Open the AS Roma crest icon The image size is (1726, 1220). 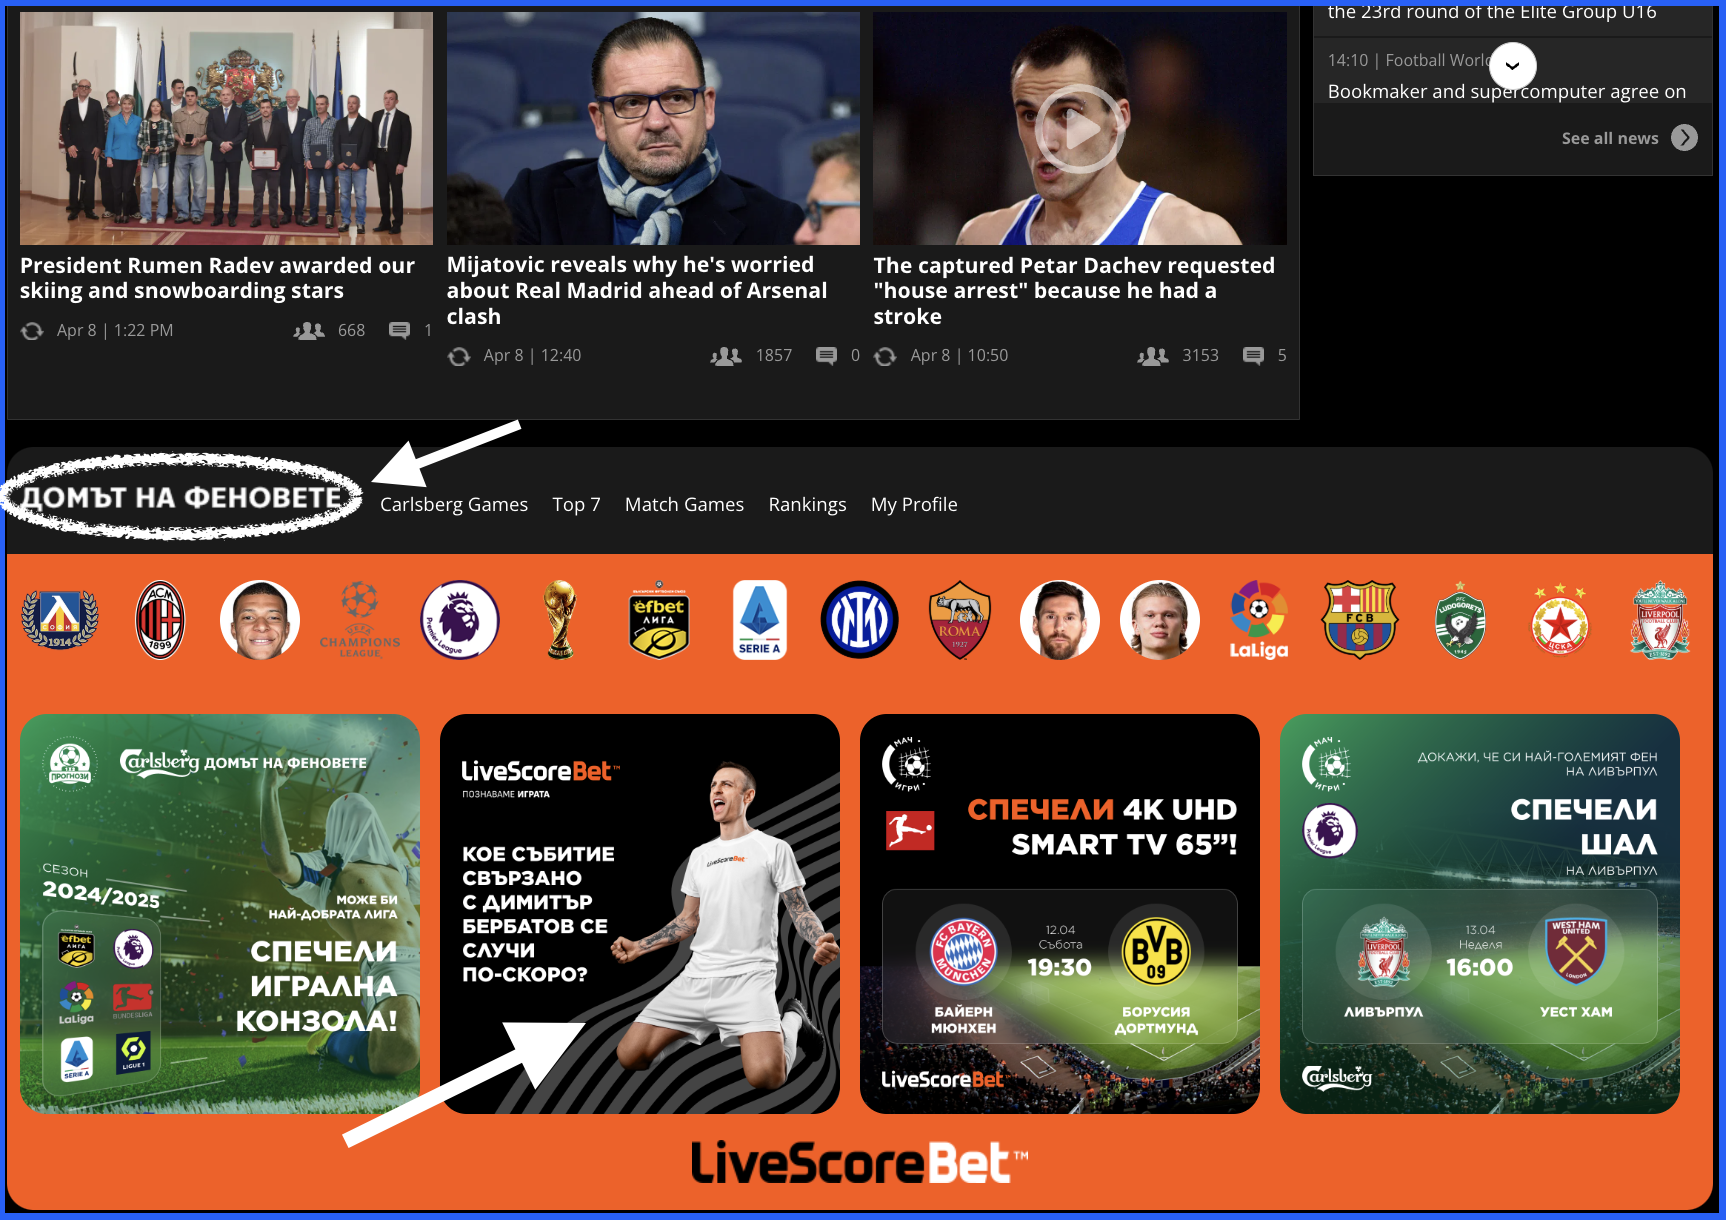[x=960, y=620]
